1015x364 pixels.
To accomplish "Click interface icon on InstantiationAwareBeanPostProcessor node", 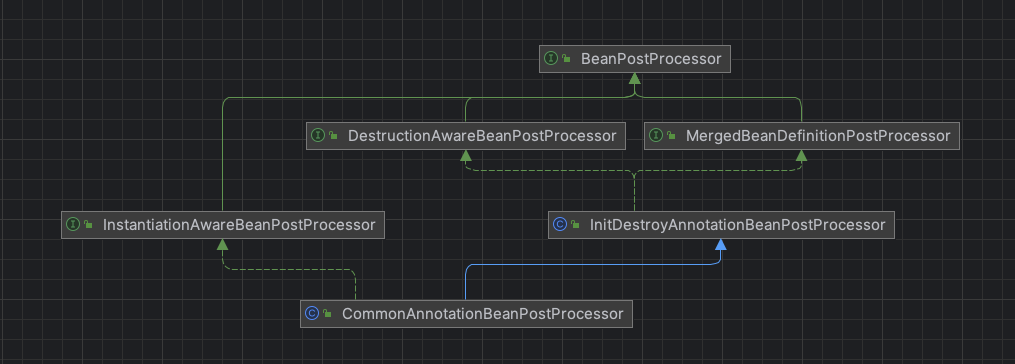I will 73,224.
